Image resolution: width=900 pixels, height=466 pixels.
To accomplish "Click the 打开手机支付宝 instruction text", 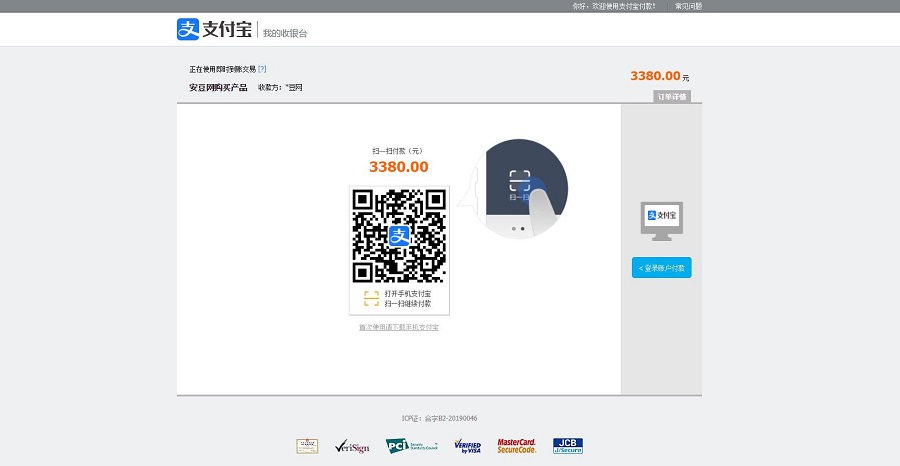I will (408, 294).
